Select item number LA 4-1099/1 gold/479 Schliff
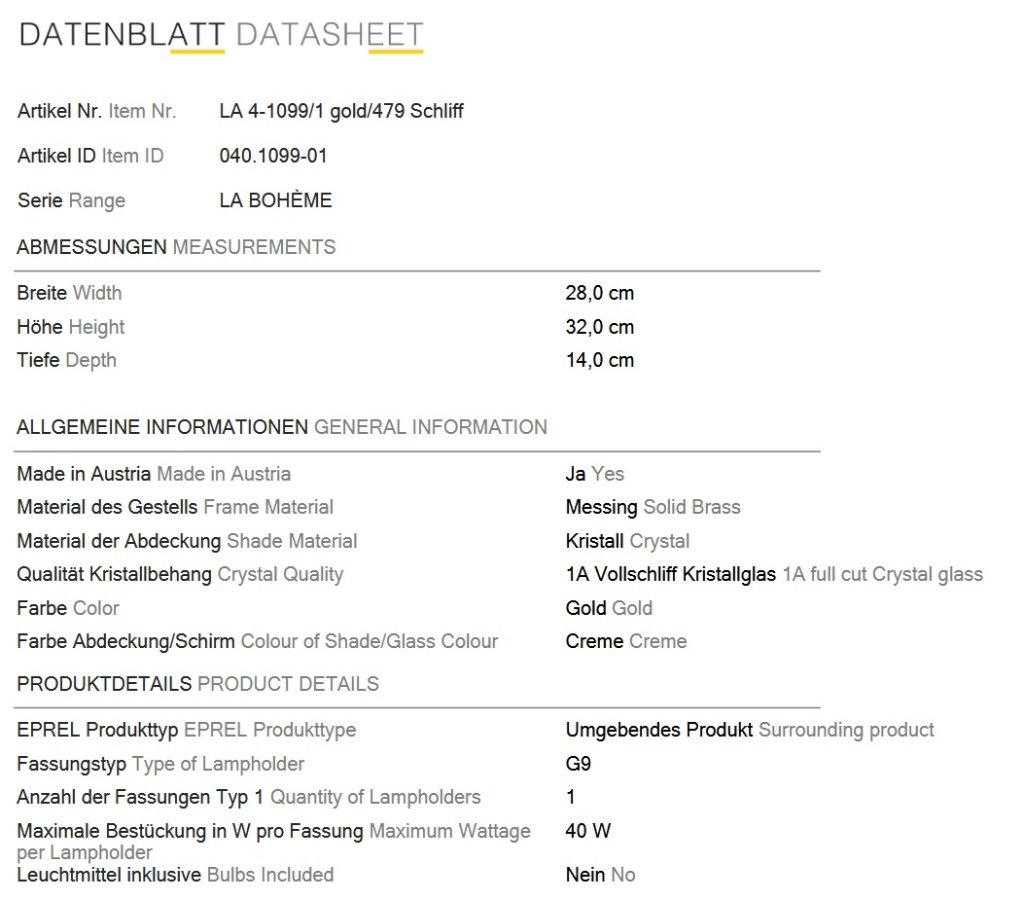 click(x=341, y=111)
